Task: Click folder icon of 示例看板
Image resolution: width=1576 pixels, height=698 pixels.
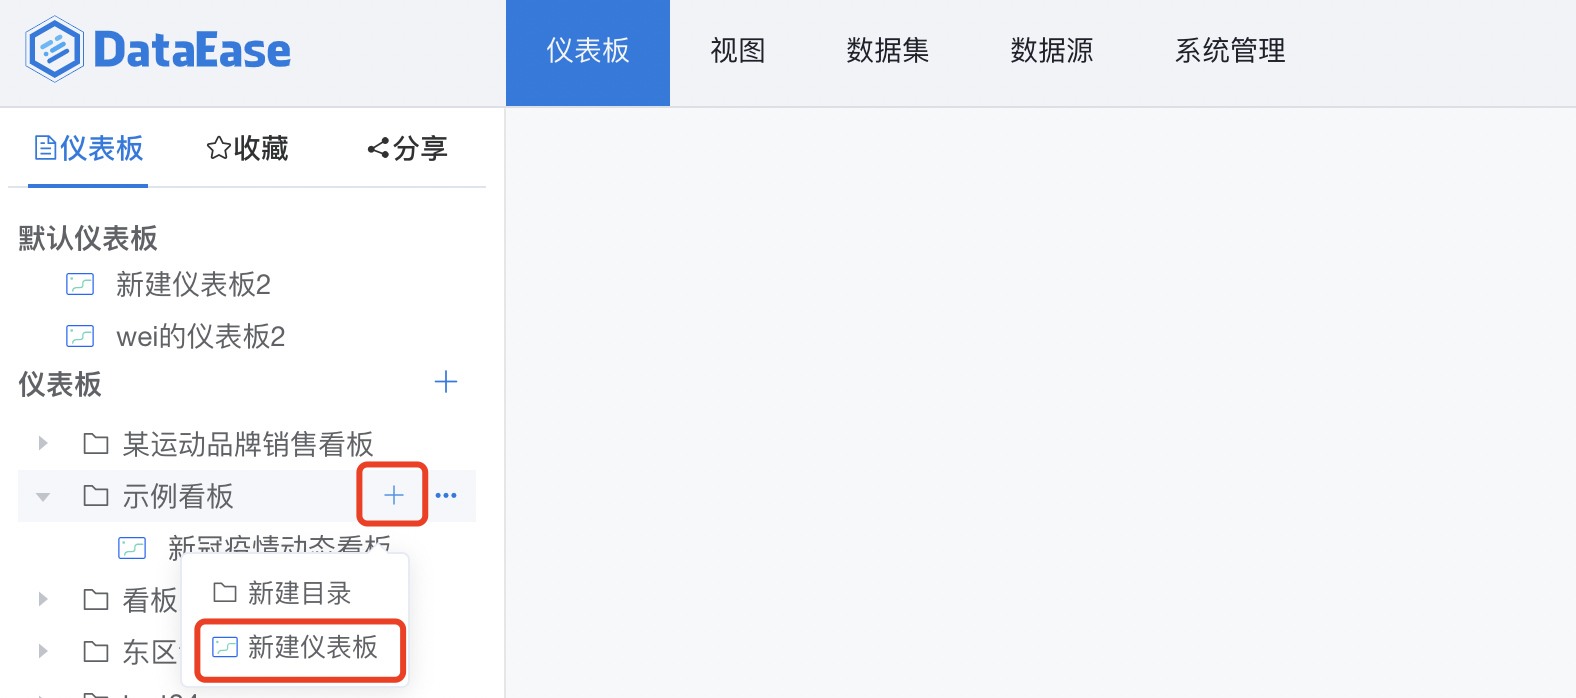Action: [x=96, y=495]
